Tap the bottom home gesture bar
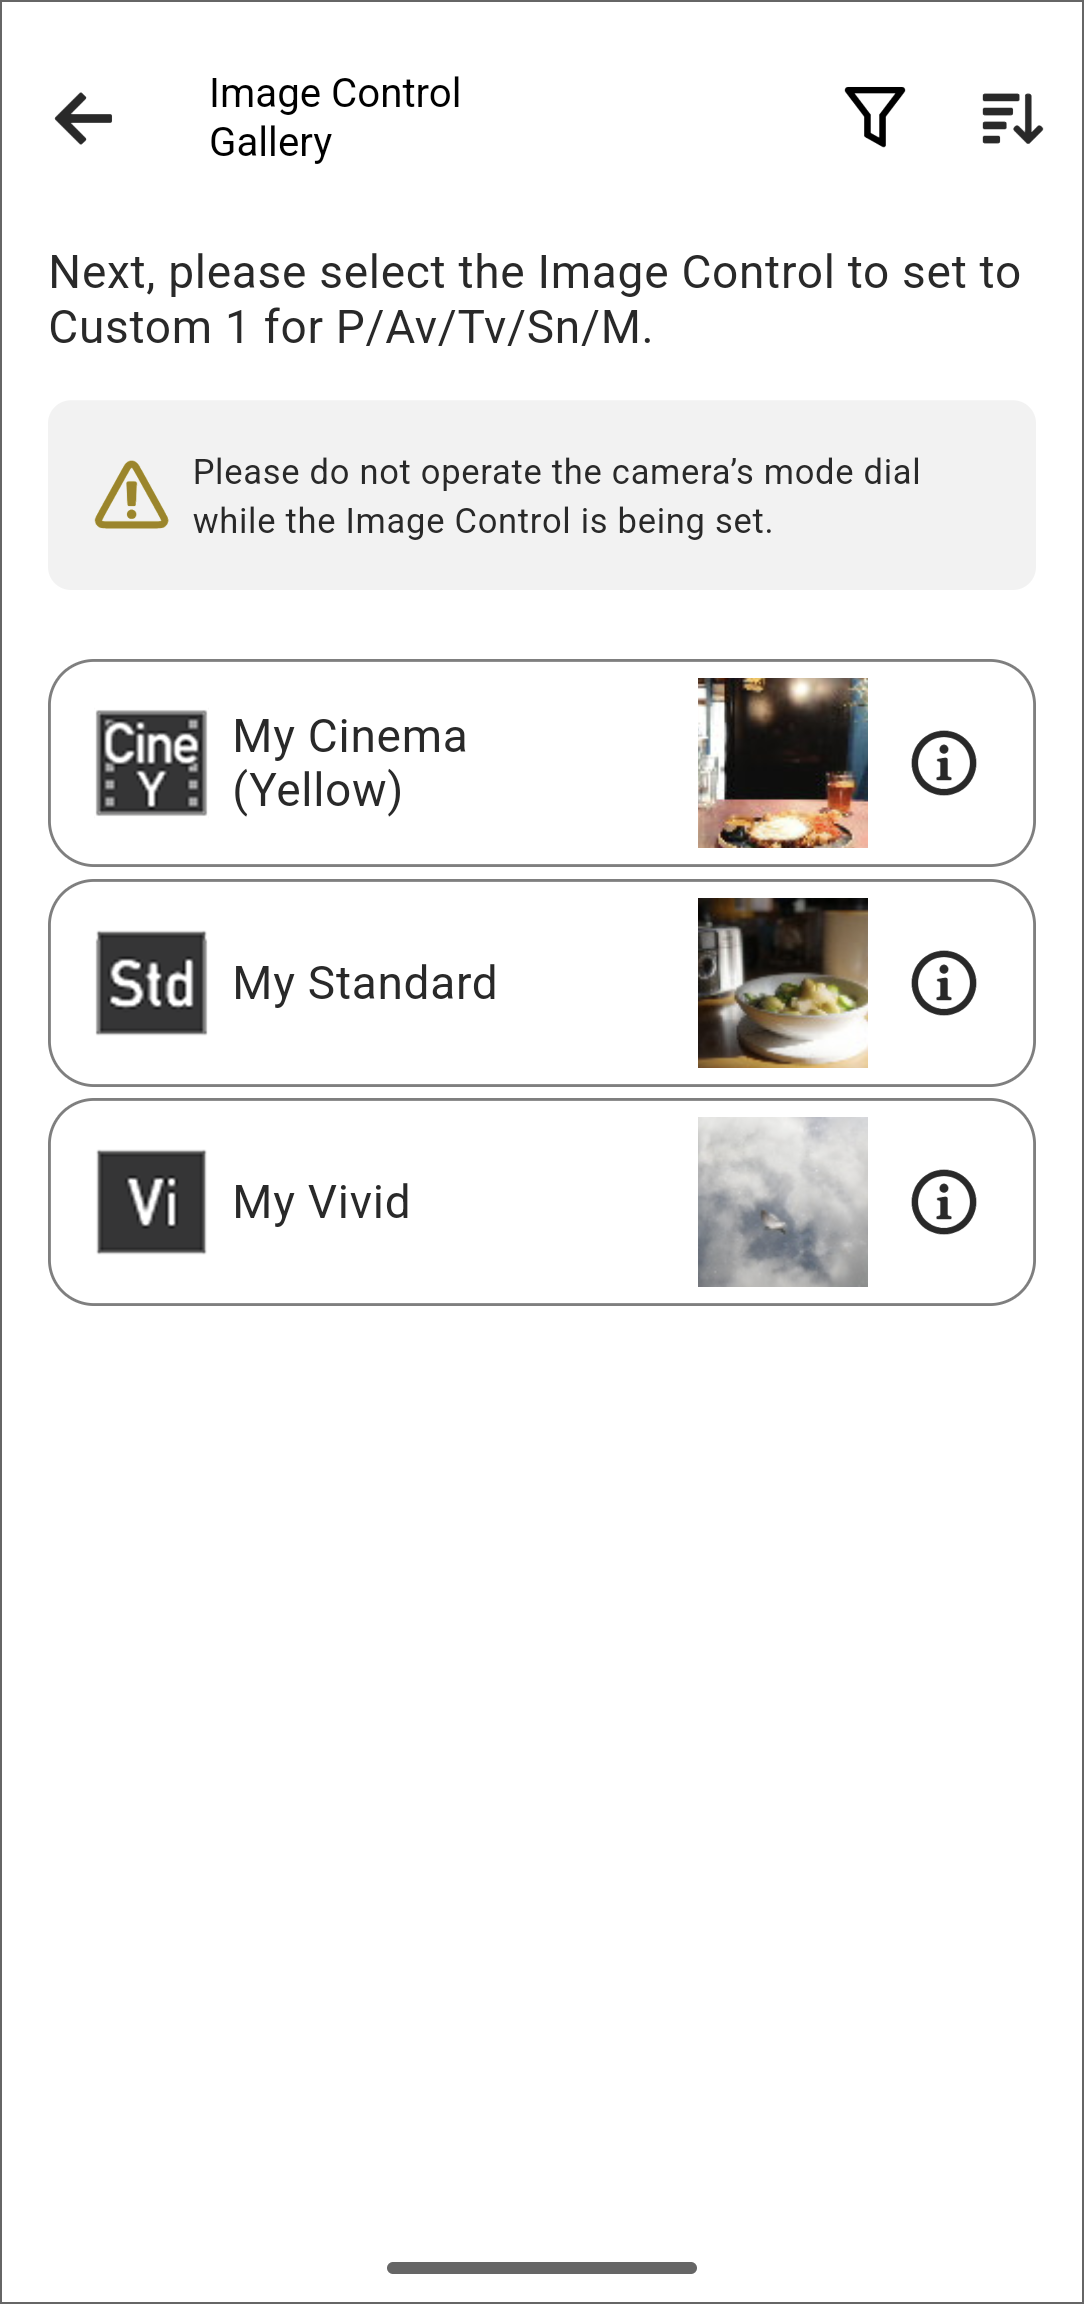1084x2304 pixels. tap(542, 2268)
